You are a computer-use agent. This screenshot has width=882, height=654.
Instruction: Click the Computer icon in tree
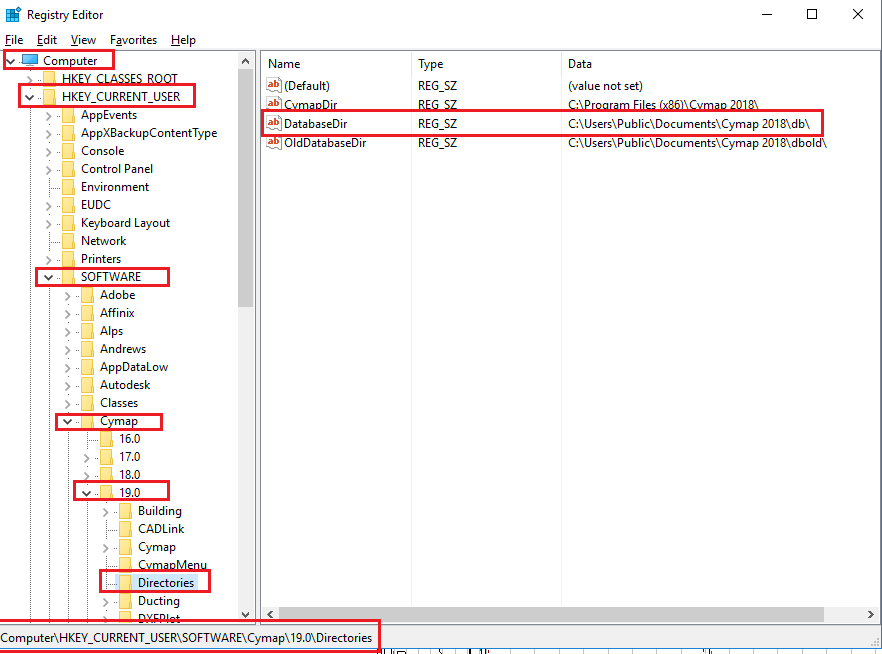[30, 60]
